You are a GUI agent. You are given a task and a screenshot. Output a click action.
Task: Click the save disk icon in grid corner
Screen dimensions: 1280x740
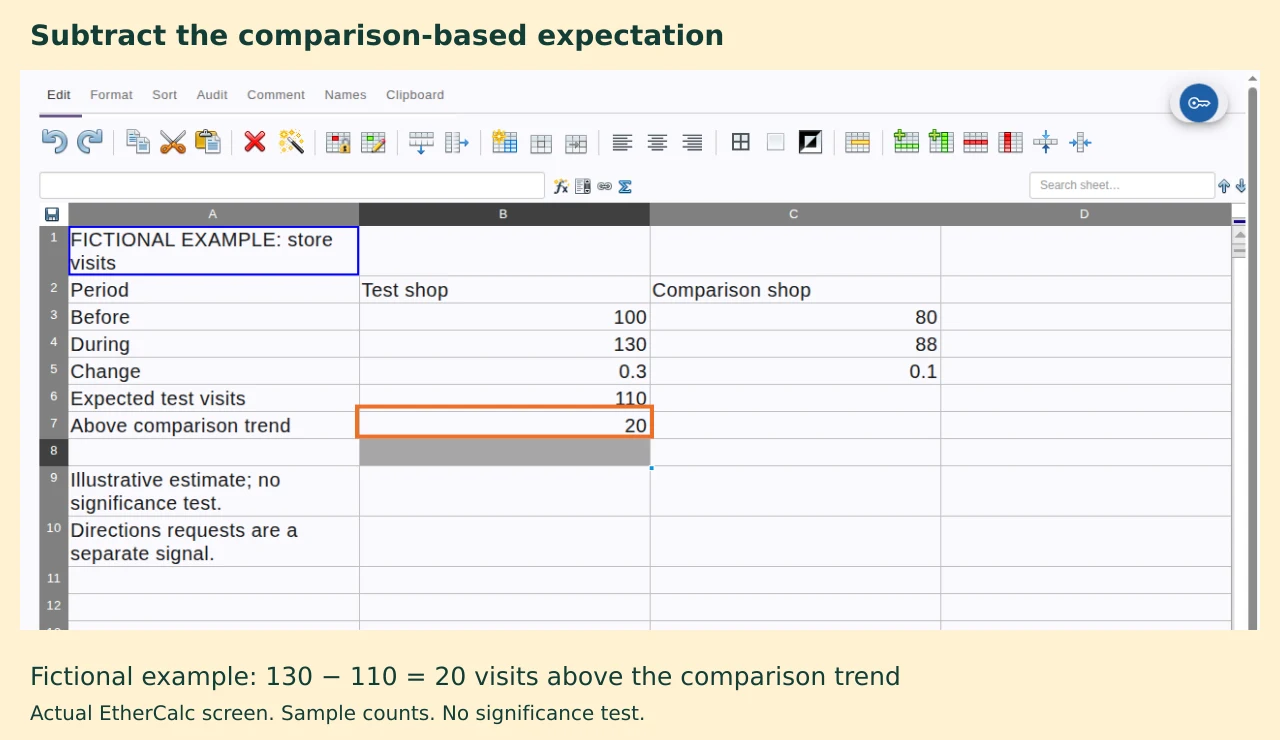[x=52, y=214]
